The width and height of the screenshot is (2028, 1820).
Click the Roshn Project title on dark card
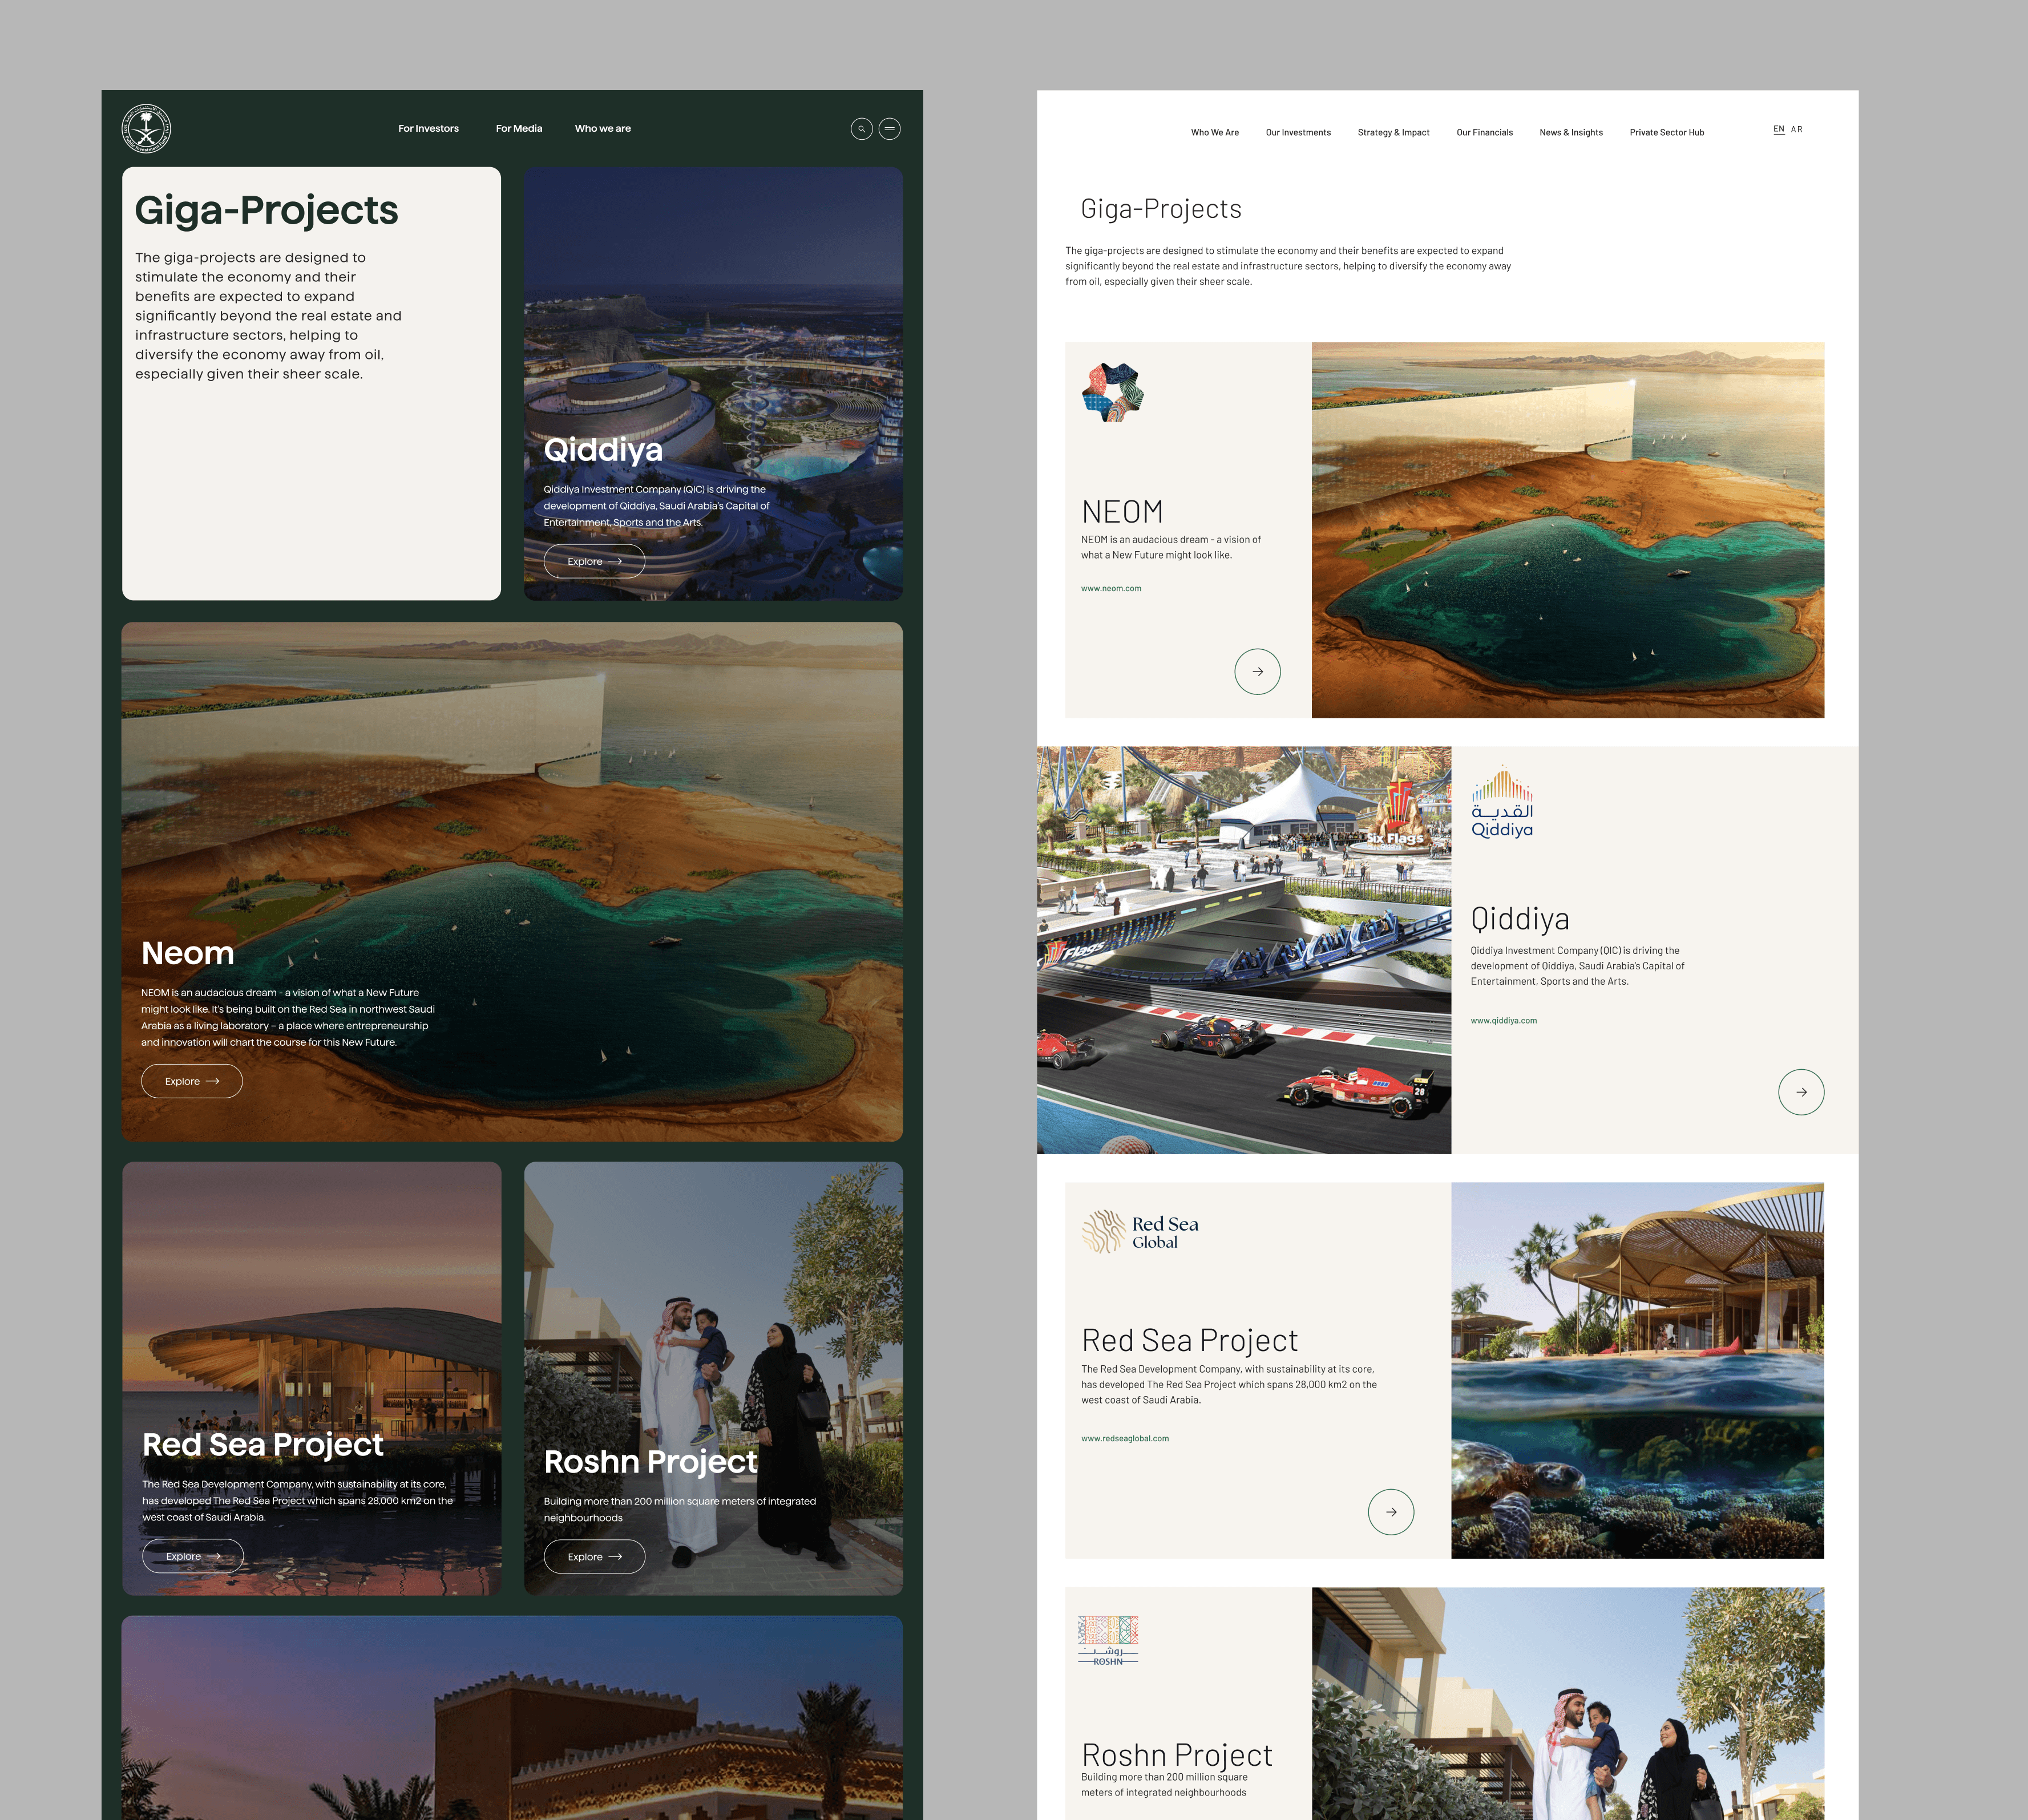pyautogui.click(x=651, y=1462)
